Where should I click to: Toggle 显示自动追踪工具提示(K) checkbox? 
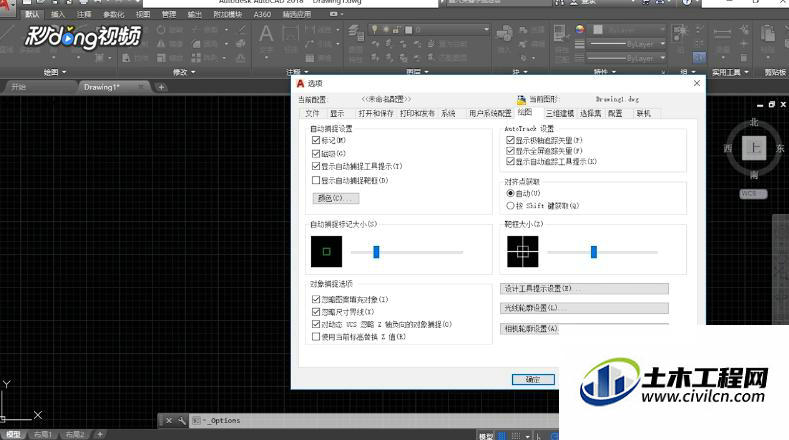(x=510, y=162)
